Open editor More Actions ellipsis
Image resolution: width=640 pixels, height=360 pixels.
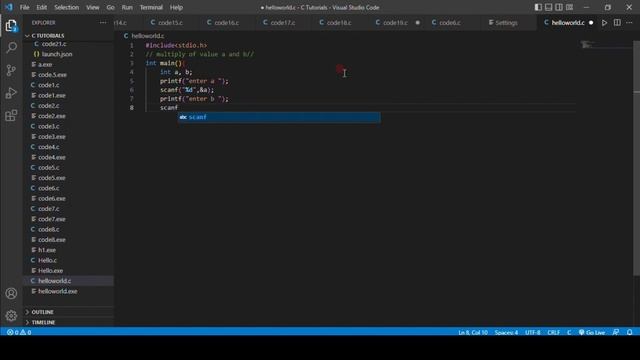coord(629,23)
